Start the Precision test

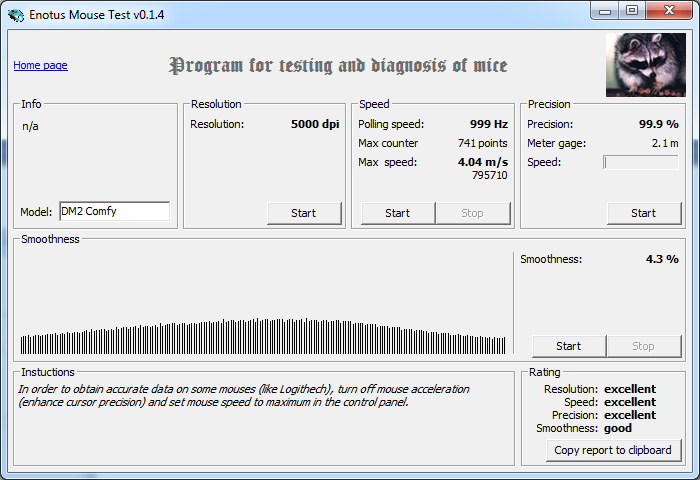(x=644, y=213)
